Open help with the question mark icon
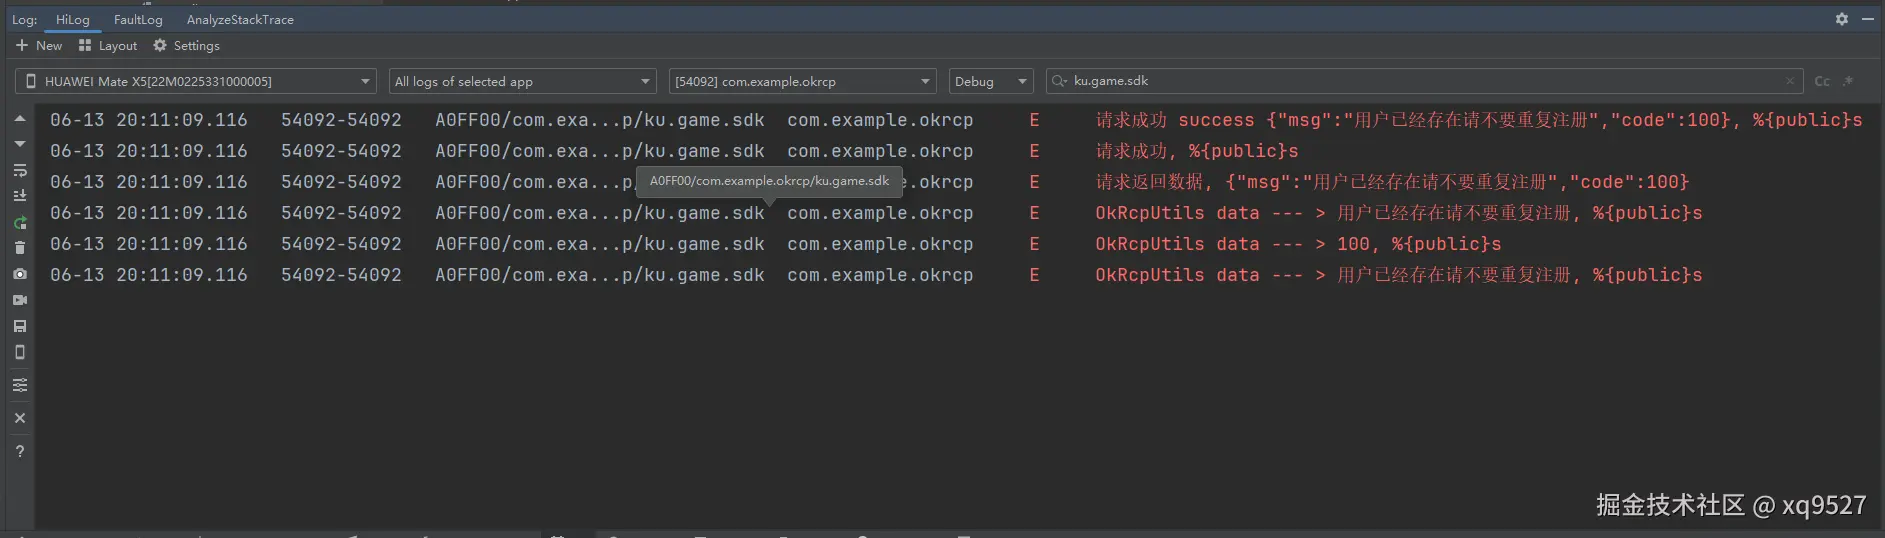 pos(20,451)
